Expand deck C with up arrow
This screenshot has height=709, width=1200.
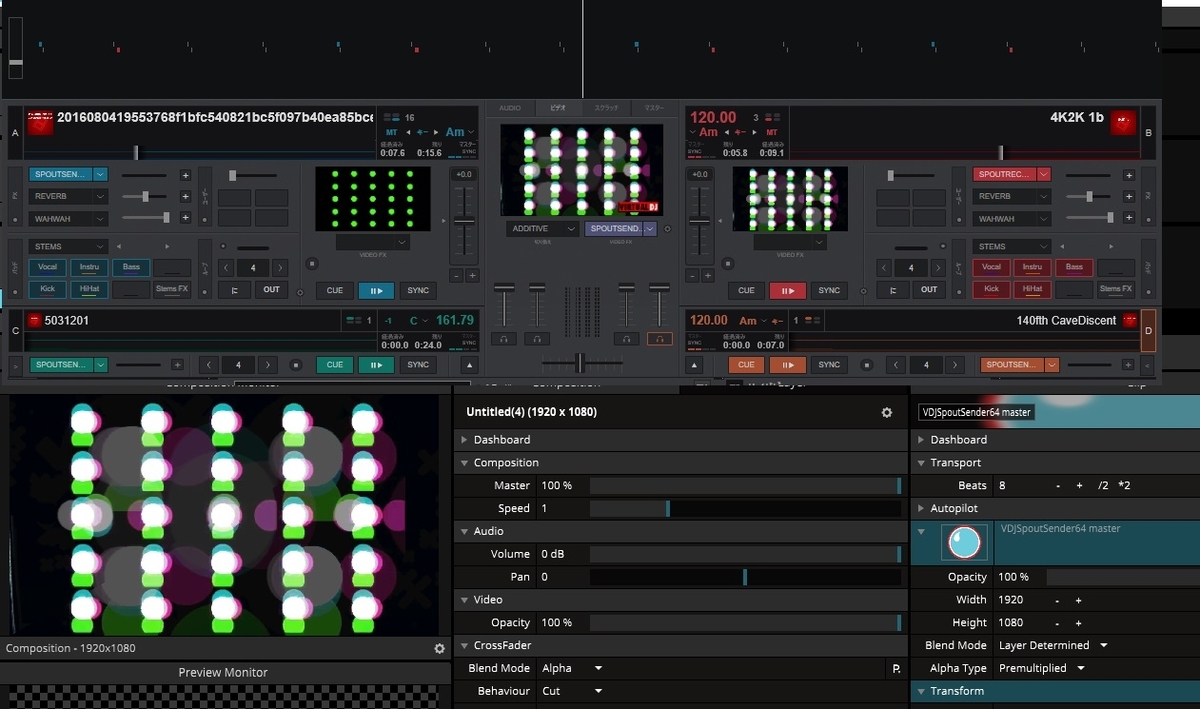(468, 365)
